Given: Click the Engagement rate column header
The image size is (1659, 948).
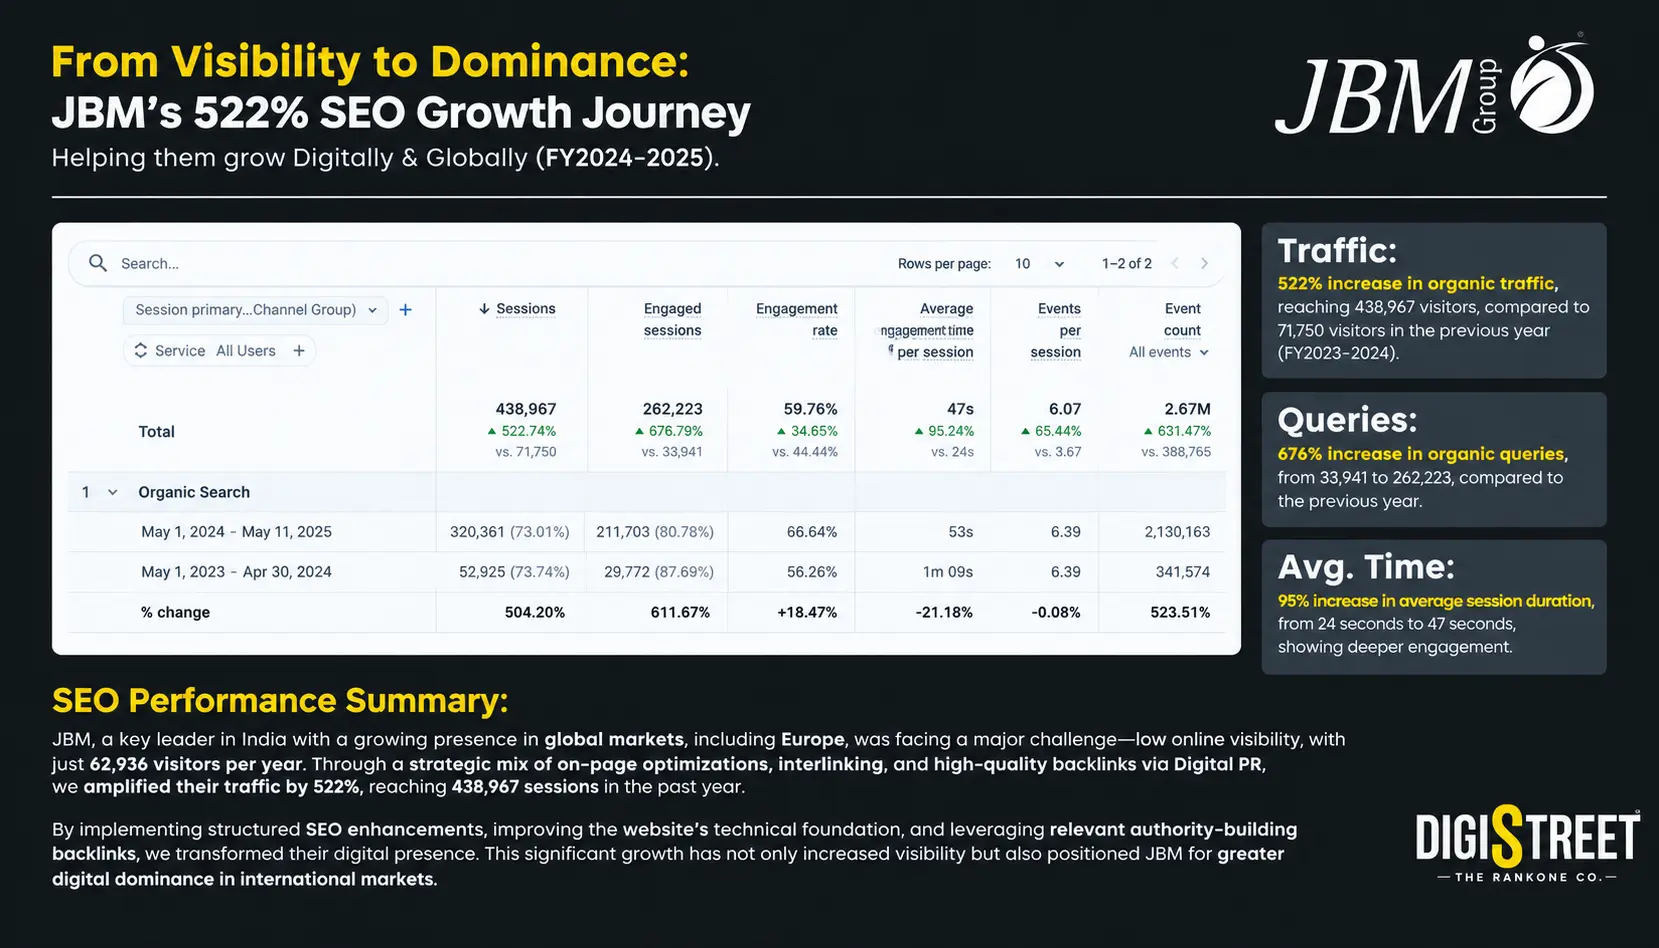Looking at the screenshot, I should pyautogui.click(x=797, y=320).
